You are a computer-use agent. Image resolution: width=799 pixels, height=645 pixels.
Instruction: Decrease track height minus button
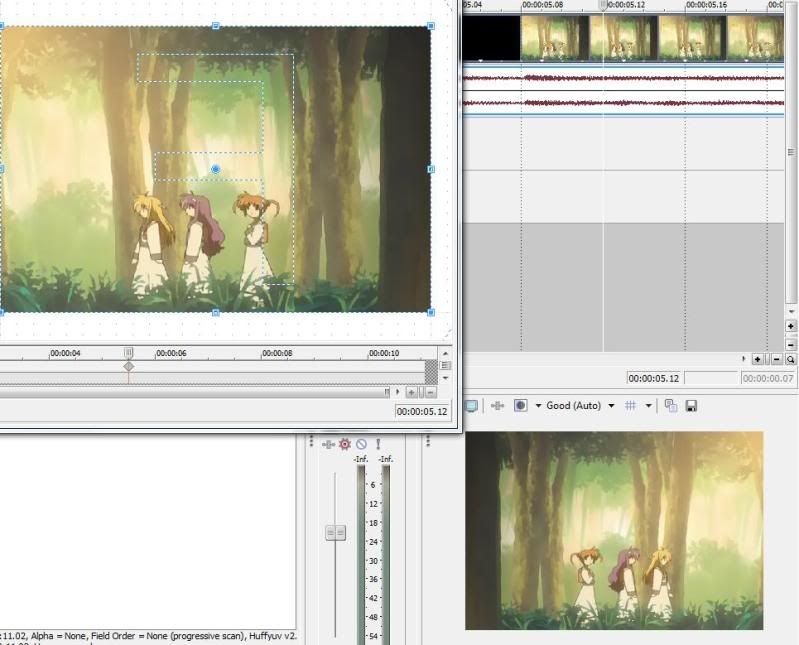[791, 345]
